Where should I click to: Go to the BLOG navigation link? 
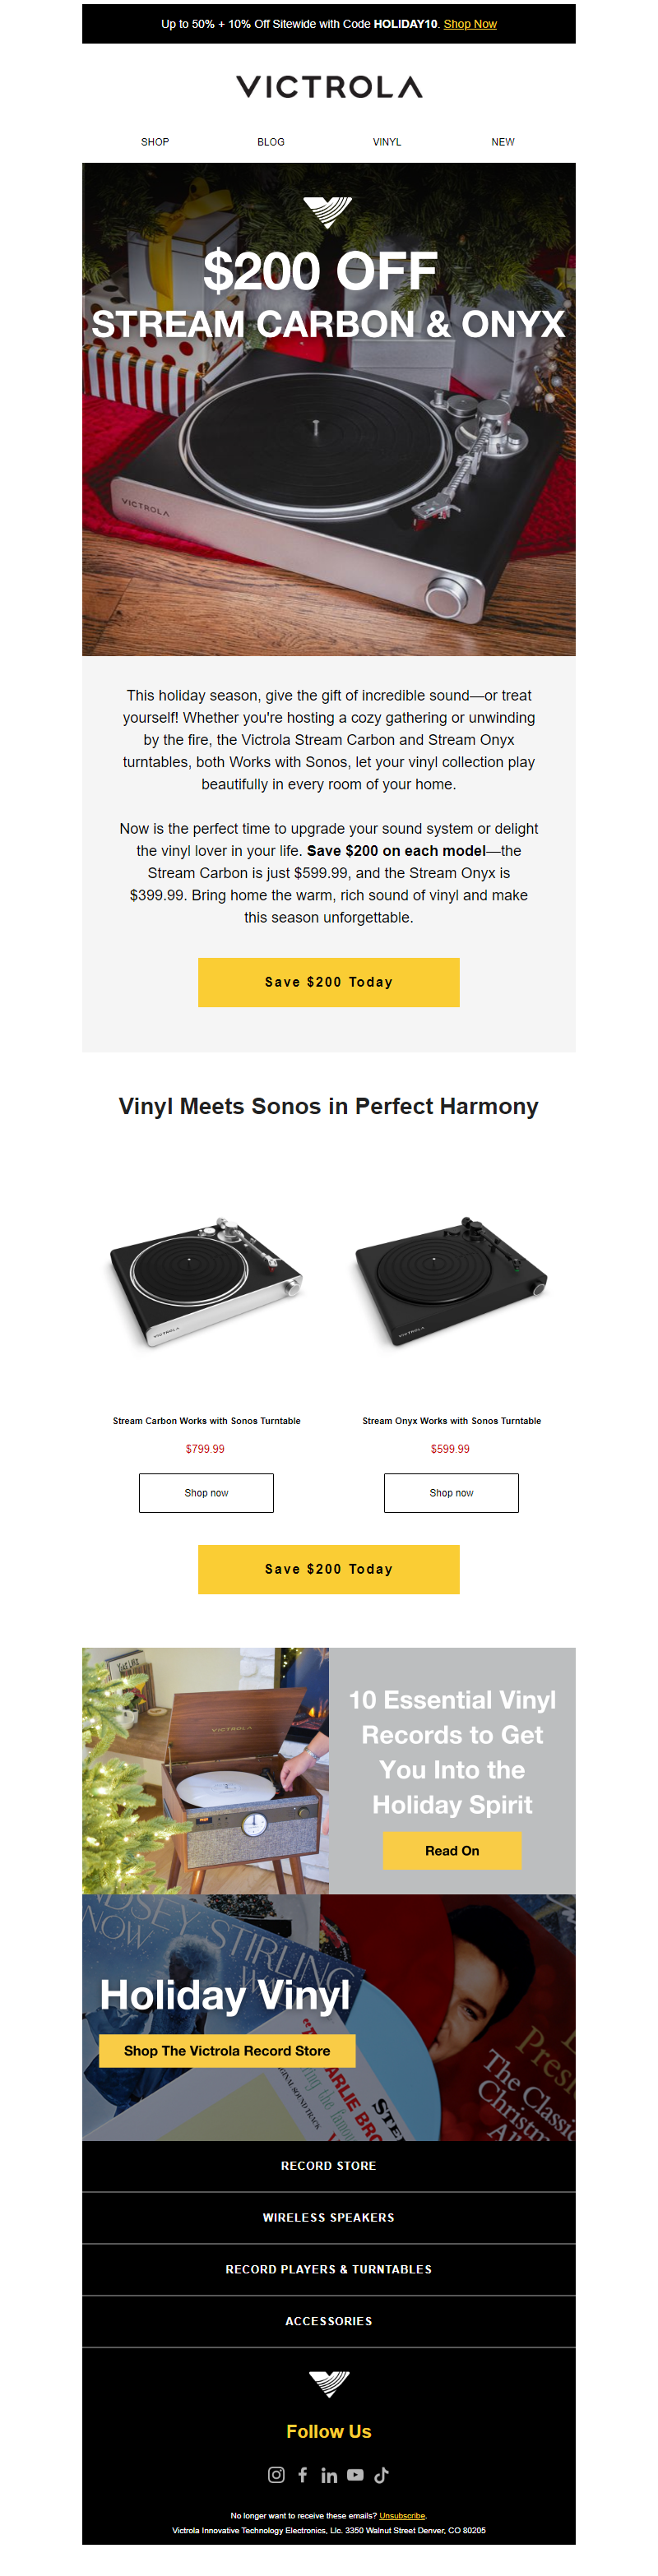271,142
